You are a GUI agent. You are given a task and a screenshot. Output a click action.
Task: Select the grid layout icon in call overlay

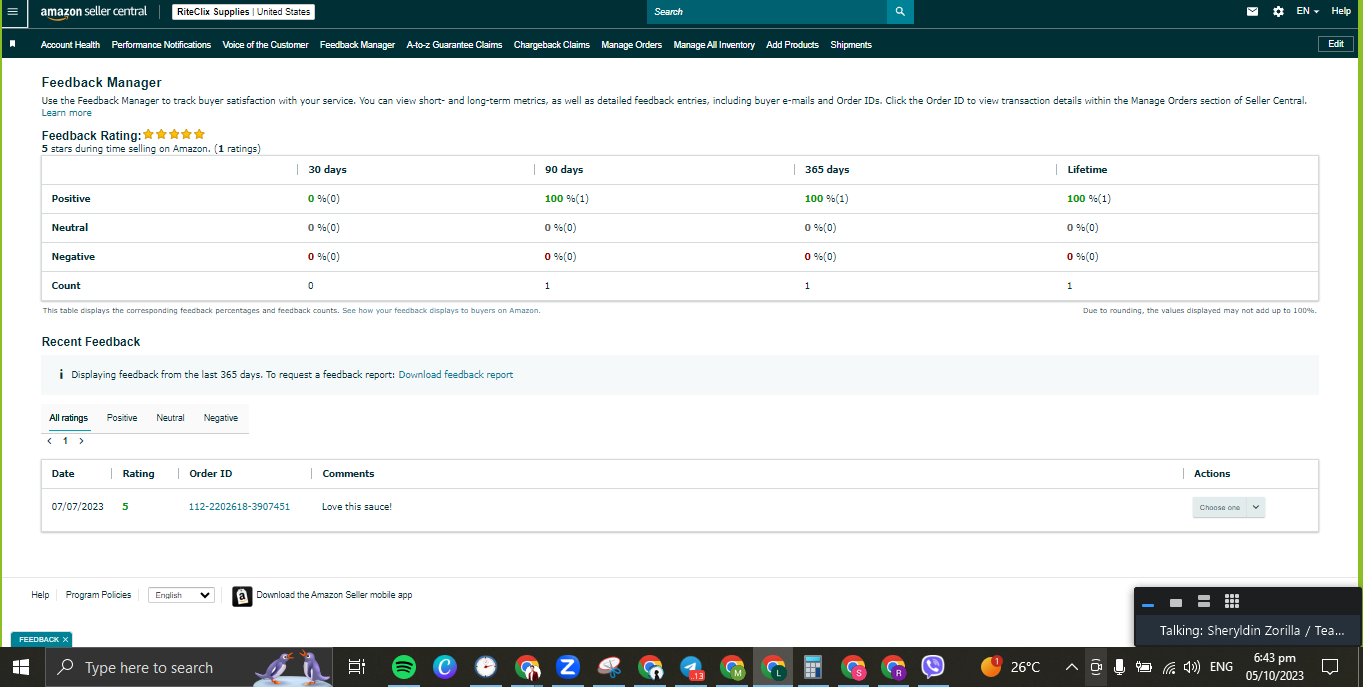click(x=1232, y=601)
